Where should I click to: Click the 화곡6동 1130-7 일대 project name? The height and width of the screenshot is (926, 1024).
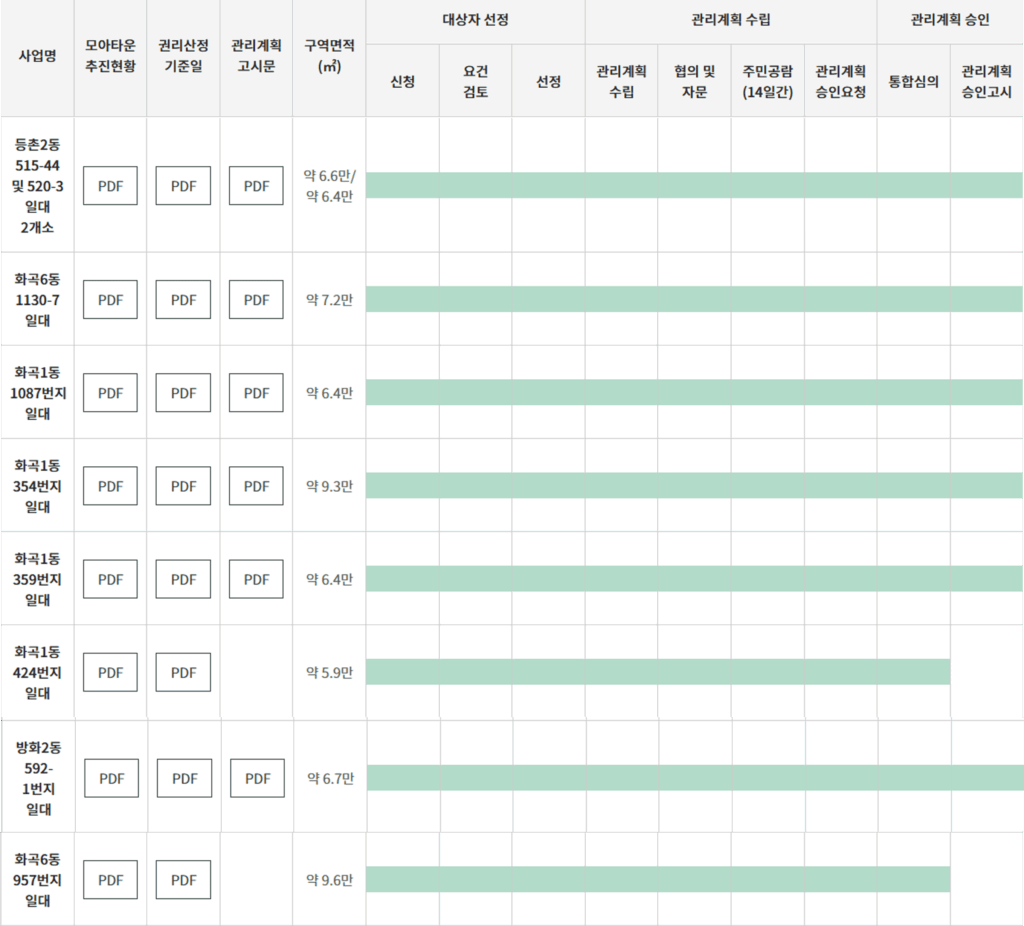pos(37,300)
